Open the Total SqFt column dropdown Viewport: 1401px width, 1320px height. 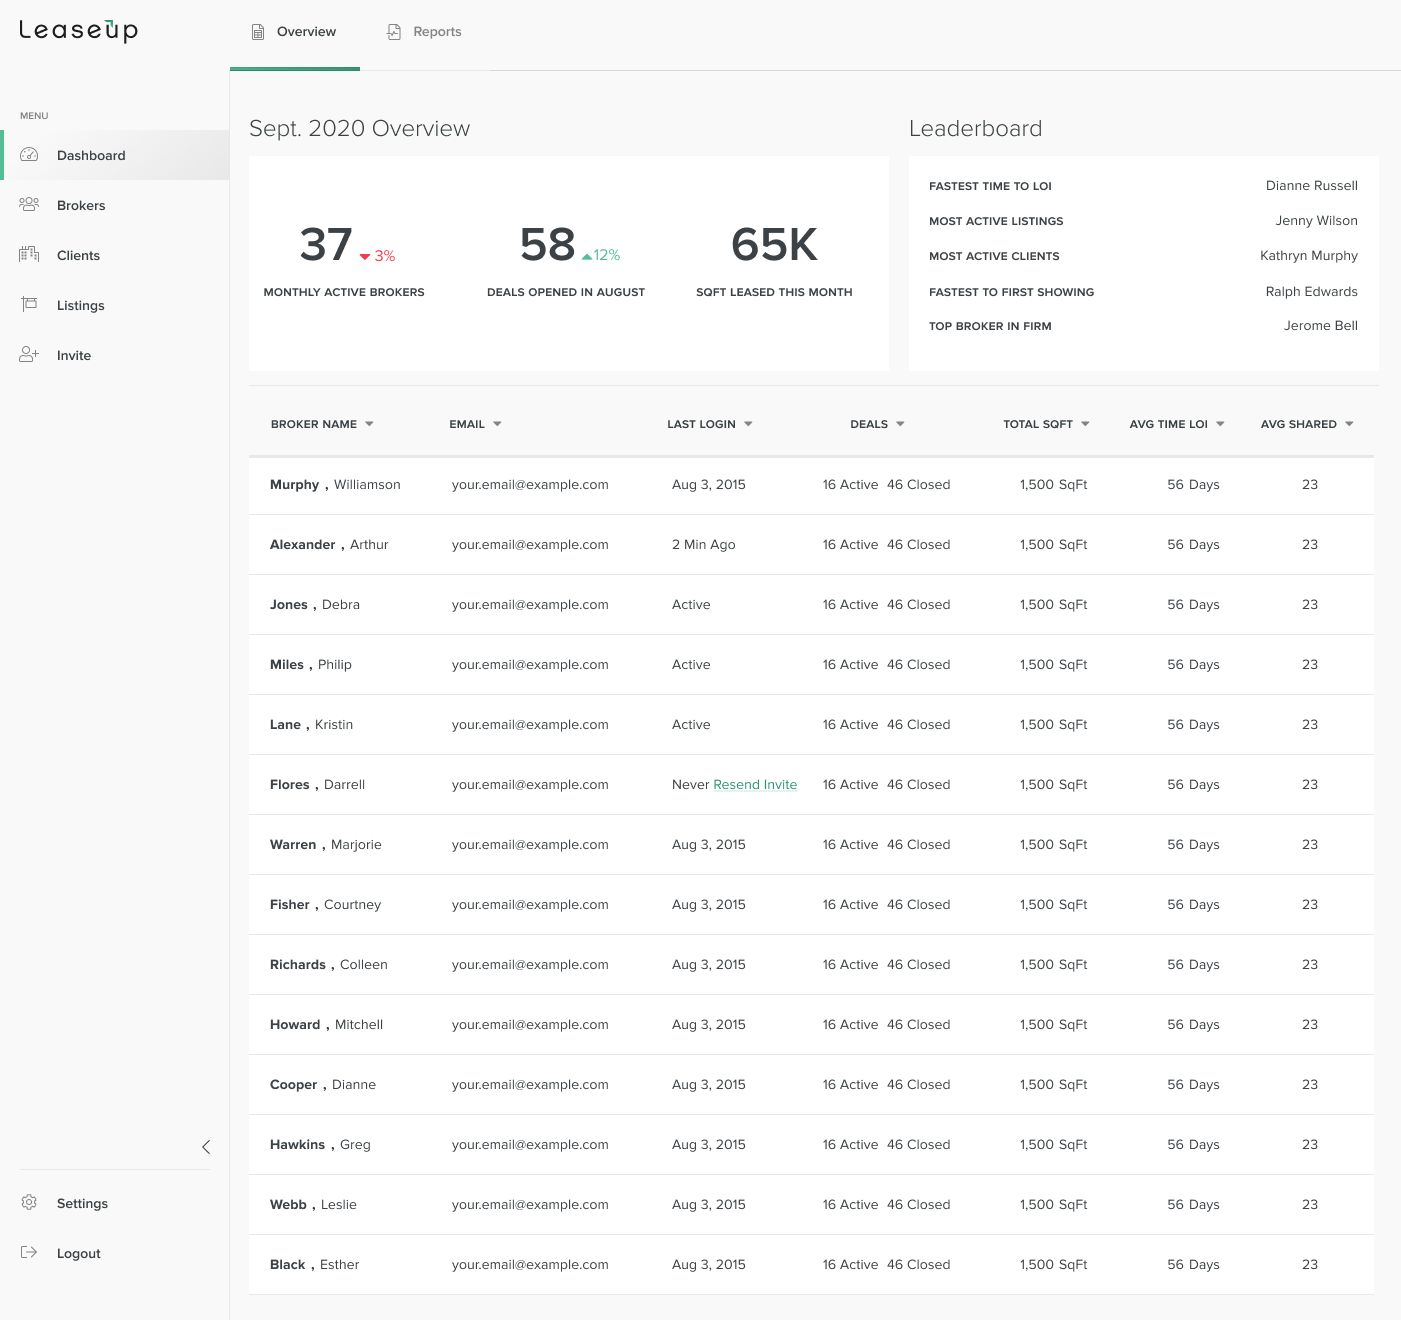pos(1085,424)
